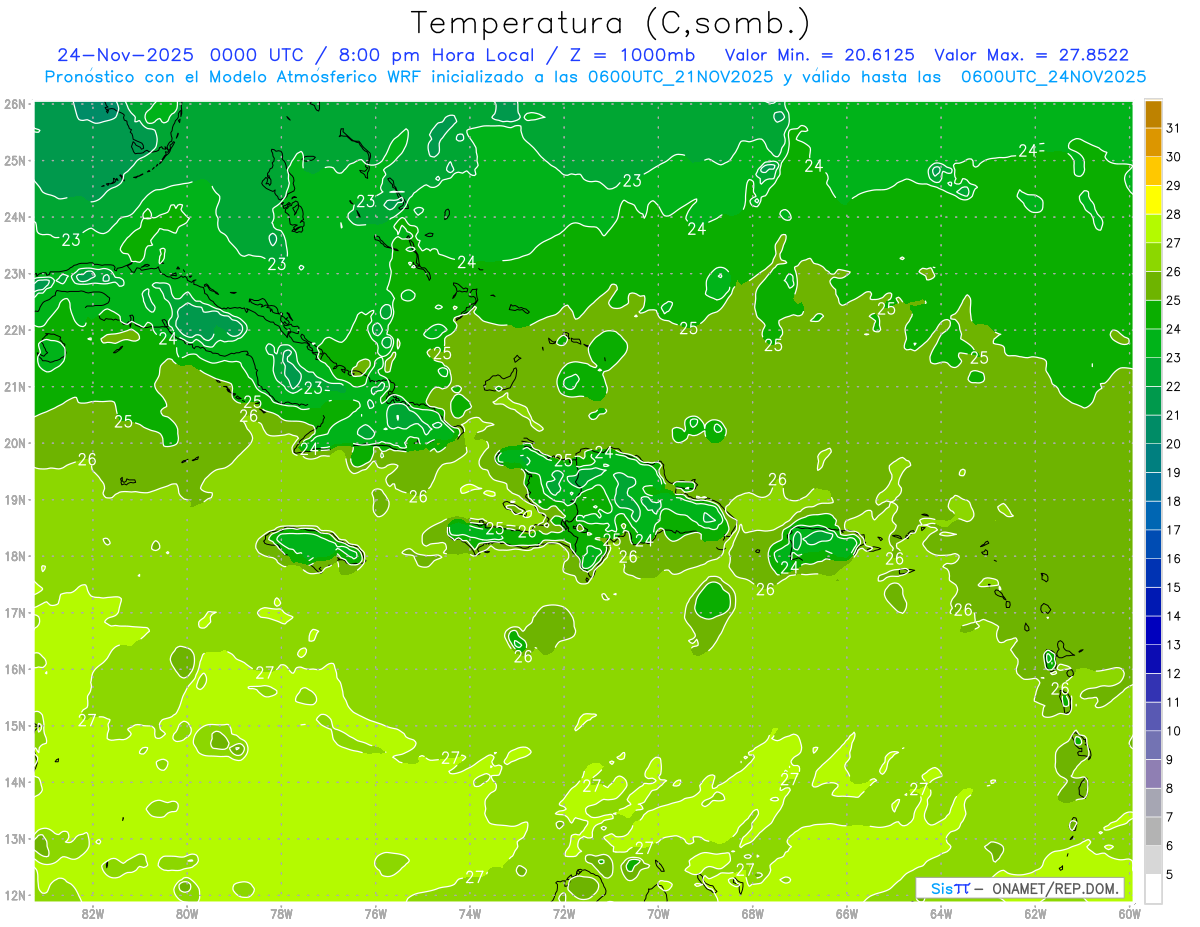Click the "Valor Max. = 27.8522" text
The height and width of the screenshot is (927, 1200).
[1031, 55]
